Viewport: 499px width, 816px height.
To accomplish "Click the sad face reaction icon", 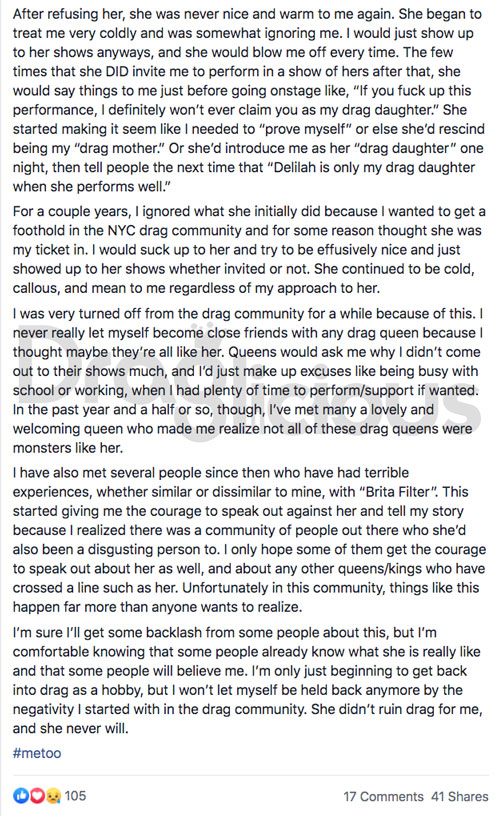I will (53, 796).
